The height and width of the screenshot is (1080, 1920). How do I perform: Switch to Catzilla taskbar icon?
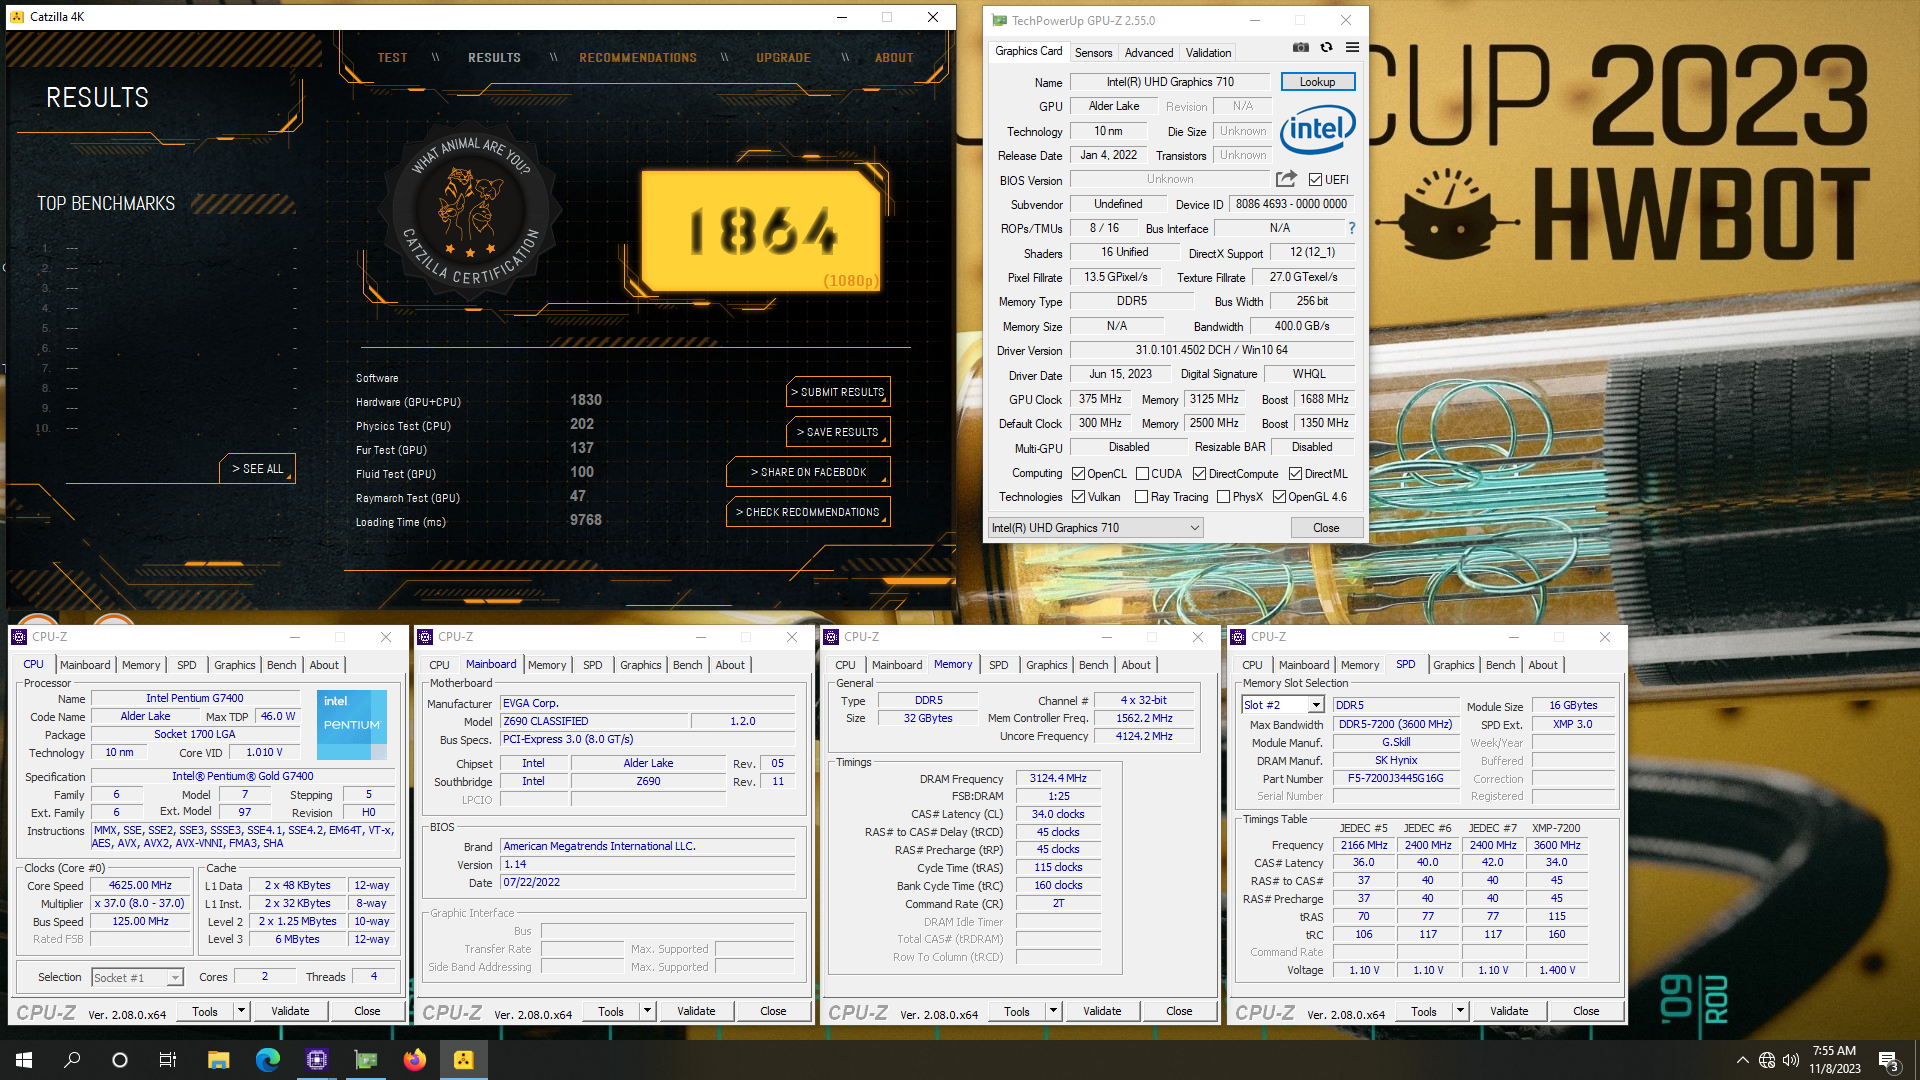pyautogui.click(x=463, y=1060)
